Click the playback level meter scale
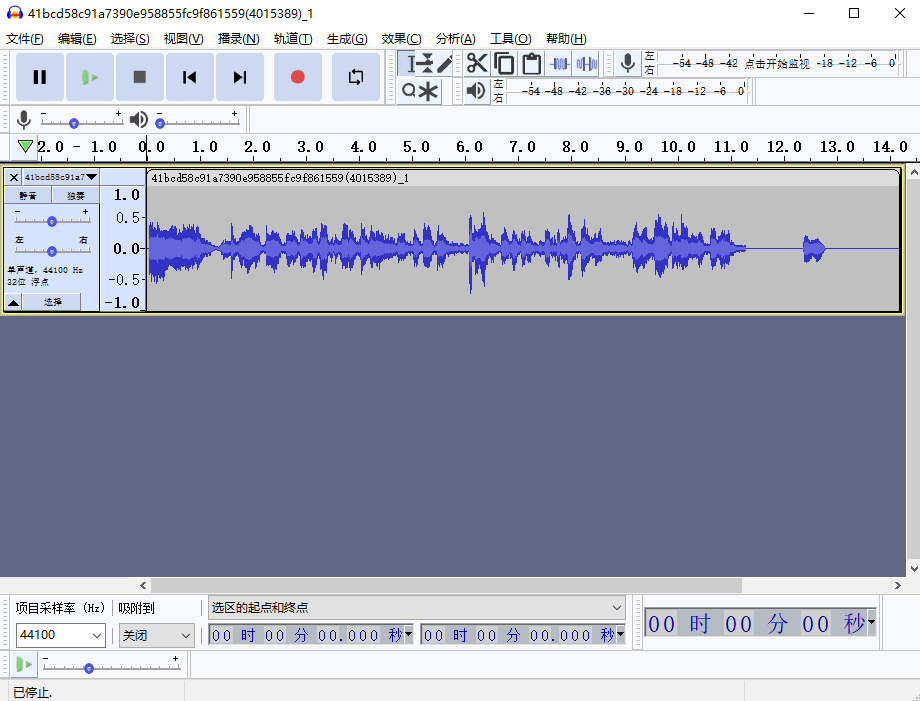 coord(627,91)
